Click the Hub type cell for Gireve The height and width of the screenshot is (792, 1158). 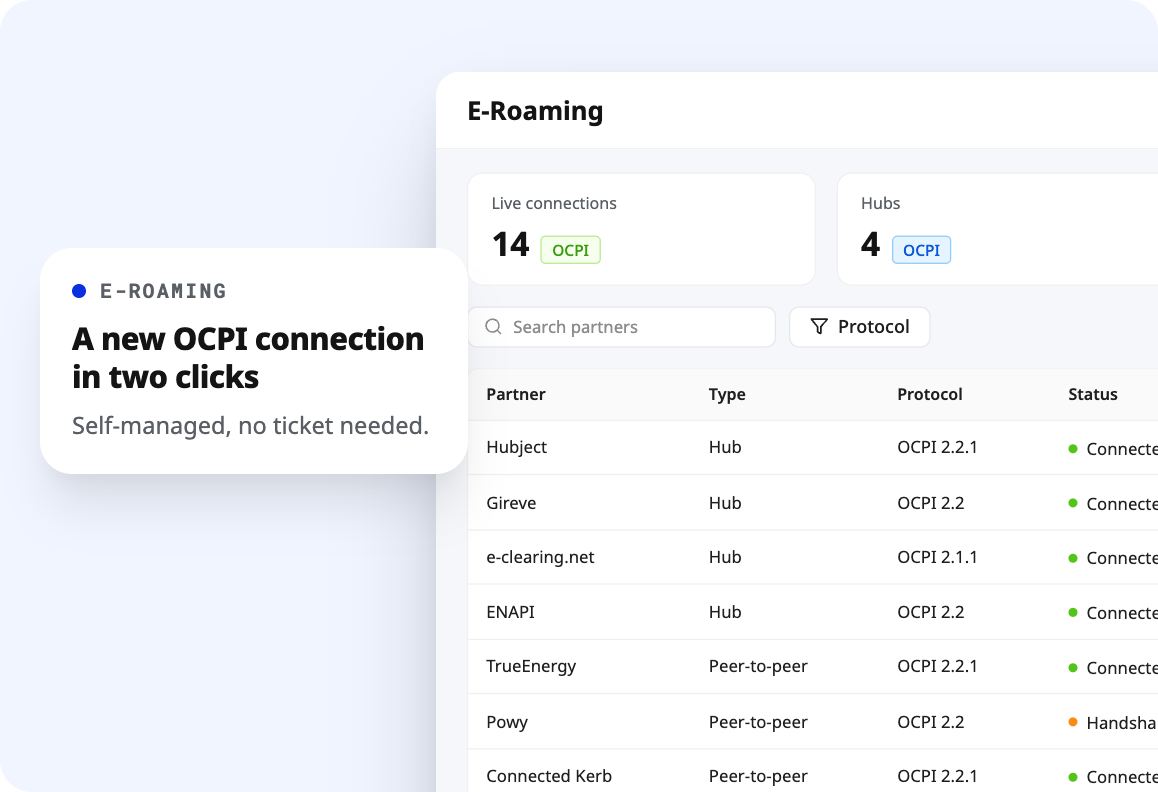724,502
